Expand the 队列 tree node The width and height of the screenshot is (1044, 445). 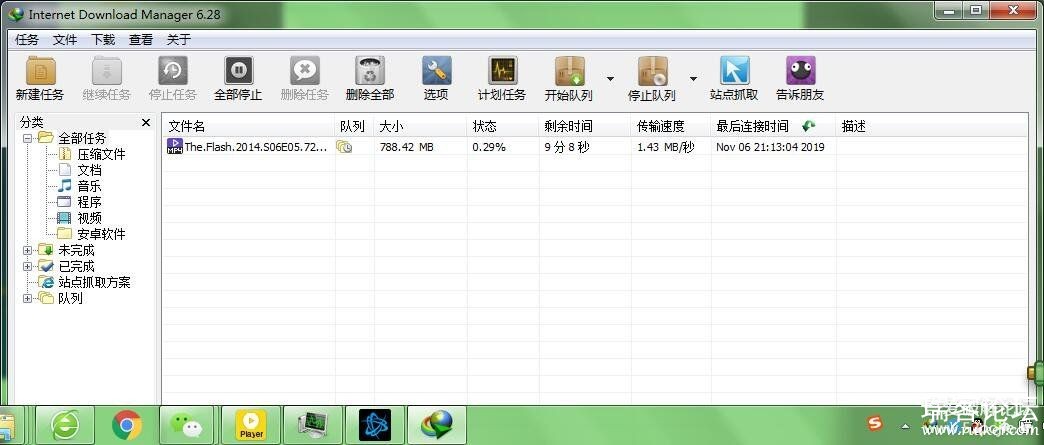pos(28,298)
